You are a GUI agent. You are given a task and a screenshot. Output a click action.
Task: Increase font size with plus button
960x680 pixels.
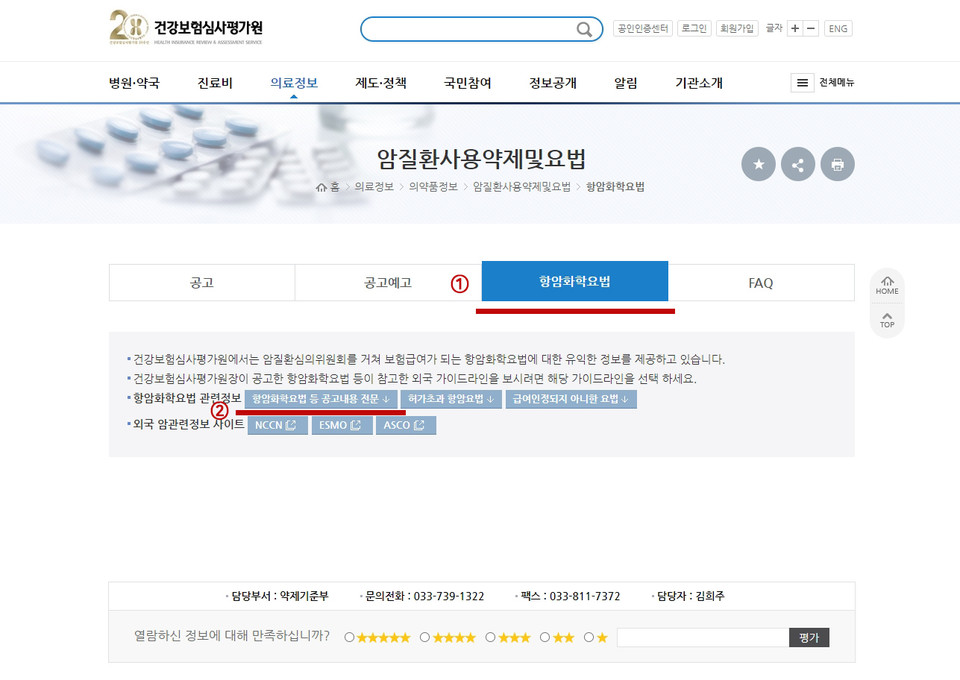795,28
